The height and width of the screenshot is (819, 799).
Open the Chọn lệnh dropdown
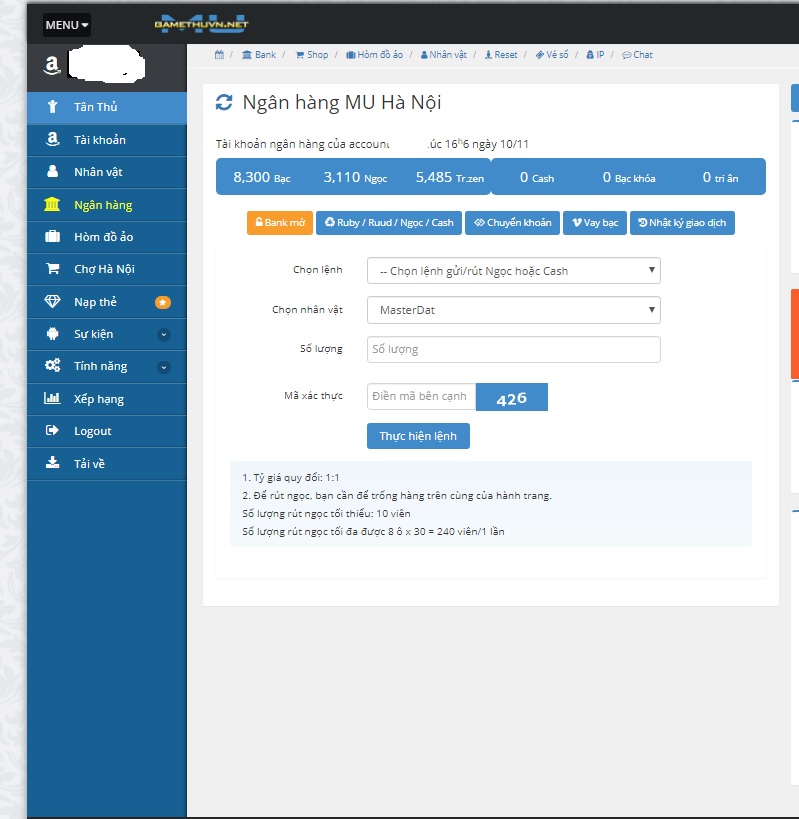pos(513,270)
